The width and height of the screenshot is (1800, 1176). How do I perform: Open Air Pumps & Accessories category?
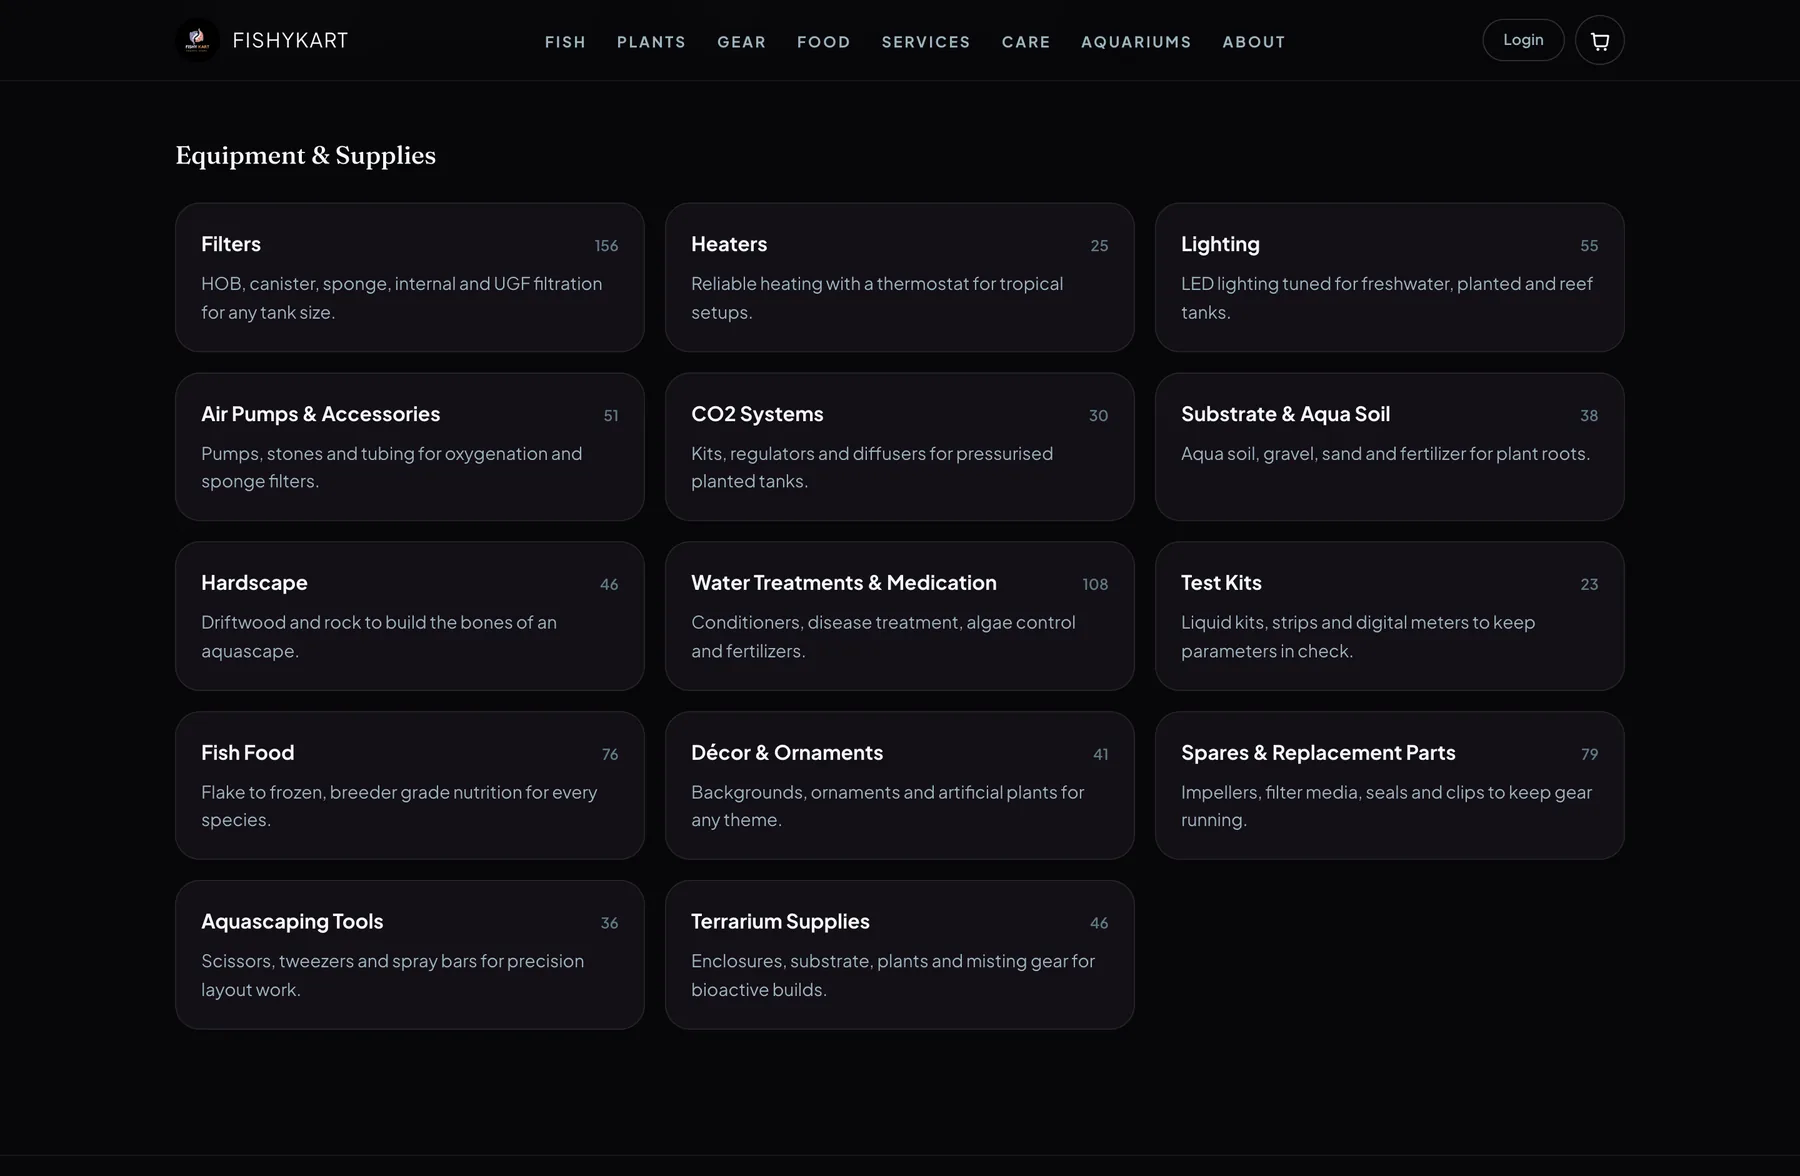pyautogui.click(x=410, y=447)
